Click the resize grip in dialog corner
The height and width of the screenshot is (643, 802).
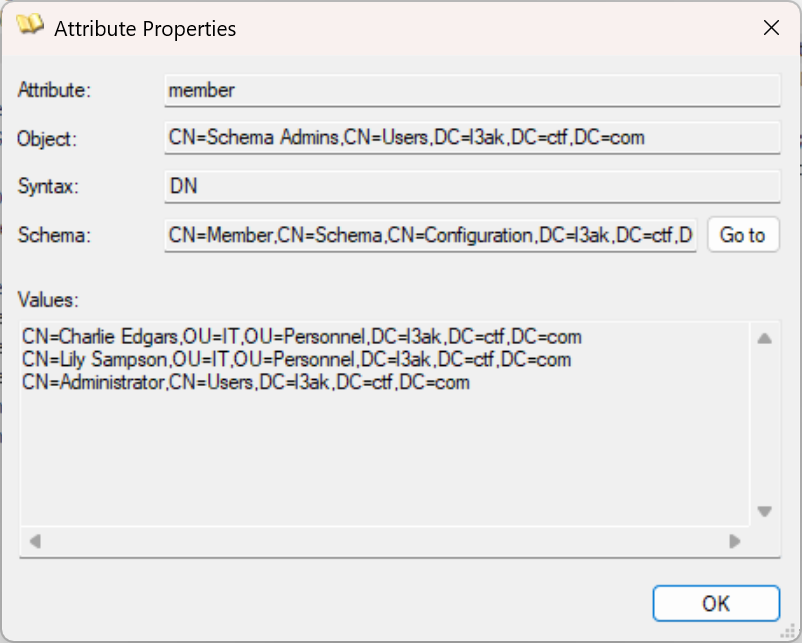click(789, 632)
